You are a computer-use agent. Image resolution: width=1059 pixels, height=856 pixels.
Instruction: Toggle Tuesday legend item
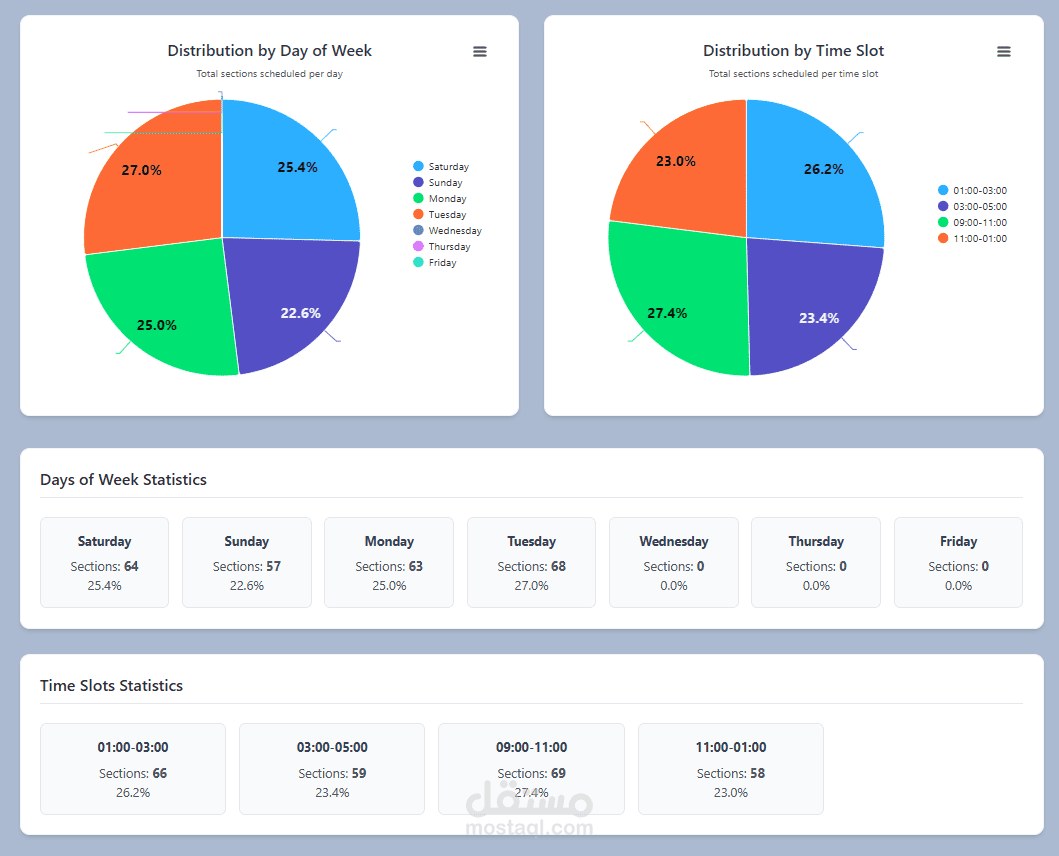tap(440, 215)
